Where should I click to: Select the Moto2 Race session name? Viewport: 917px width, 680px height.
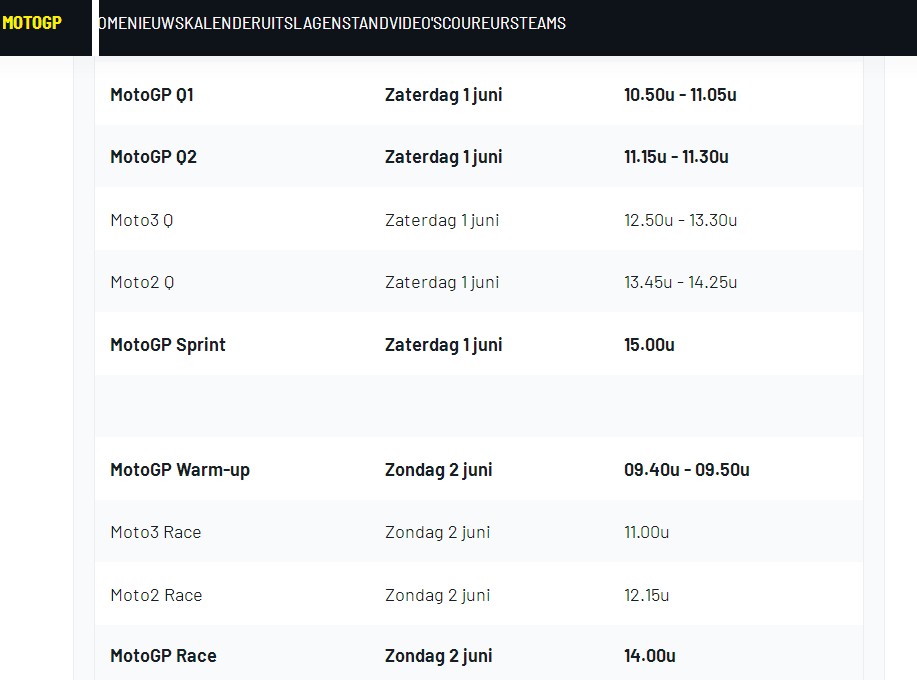pos(156,595)
